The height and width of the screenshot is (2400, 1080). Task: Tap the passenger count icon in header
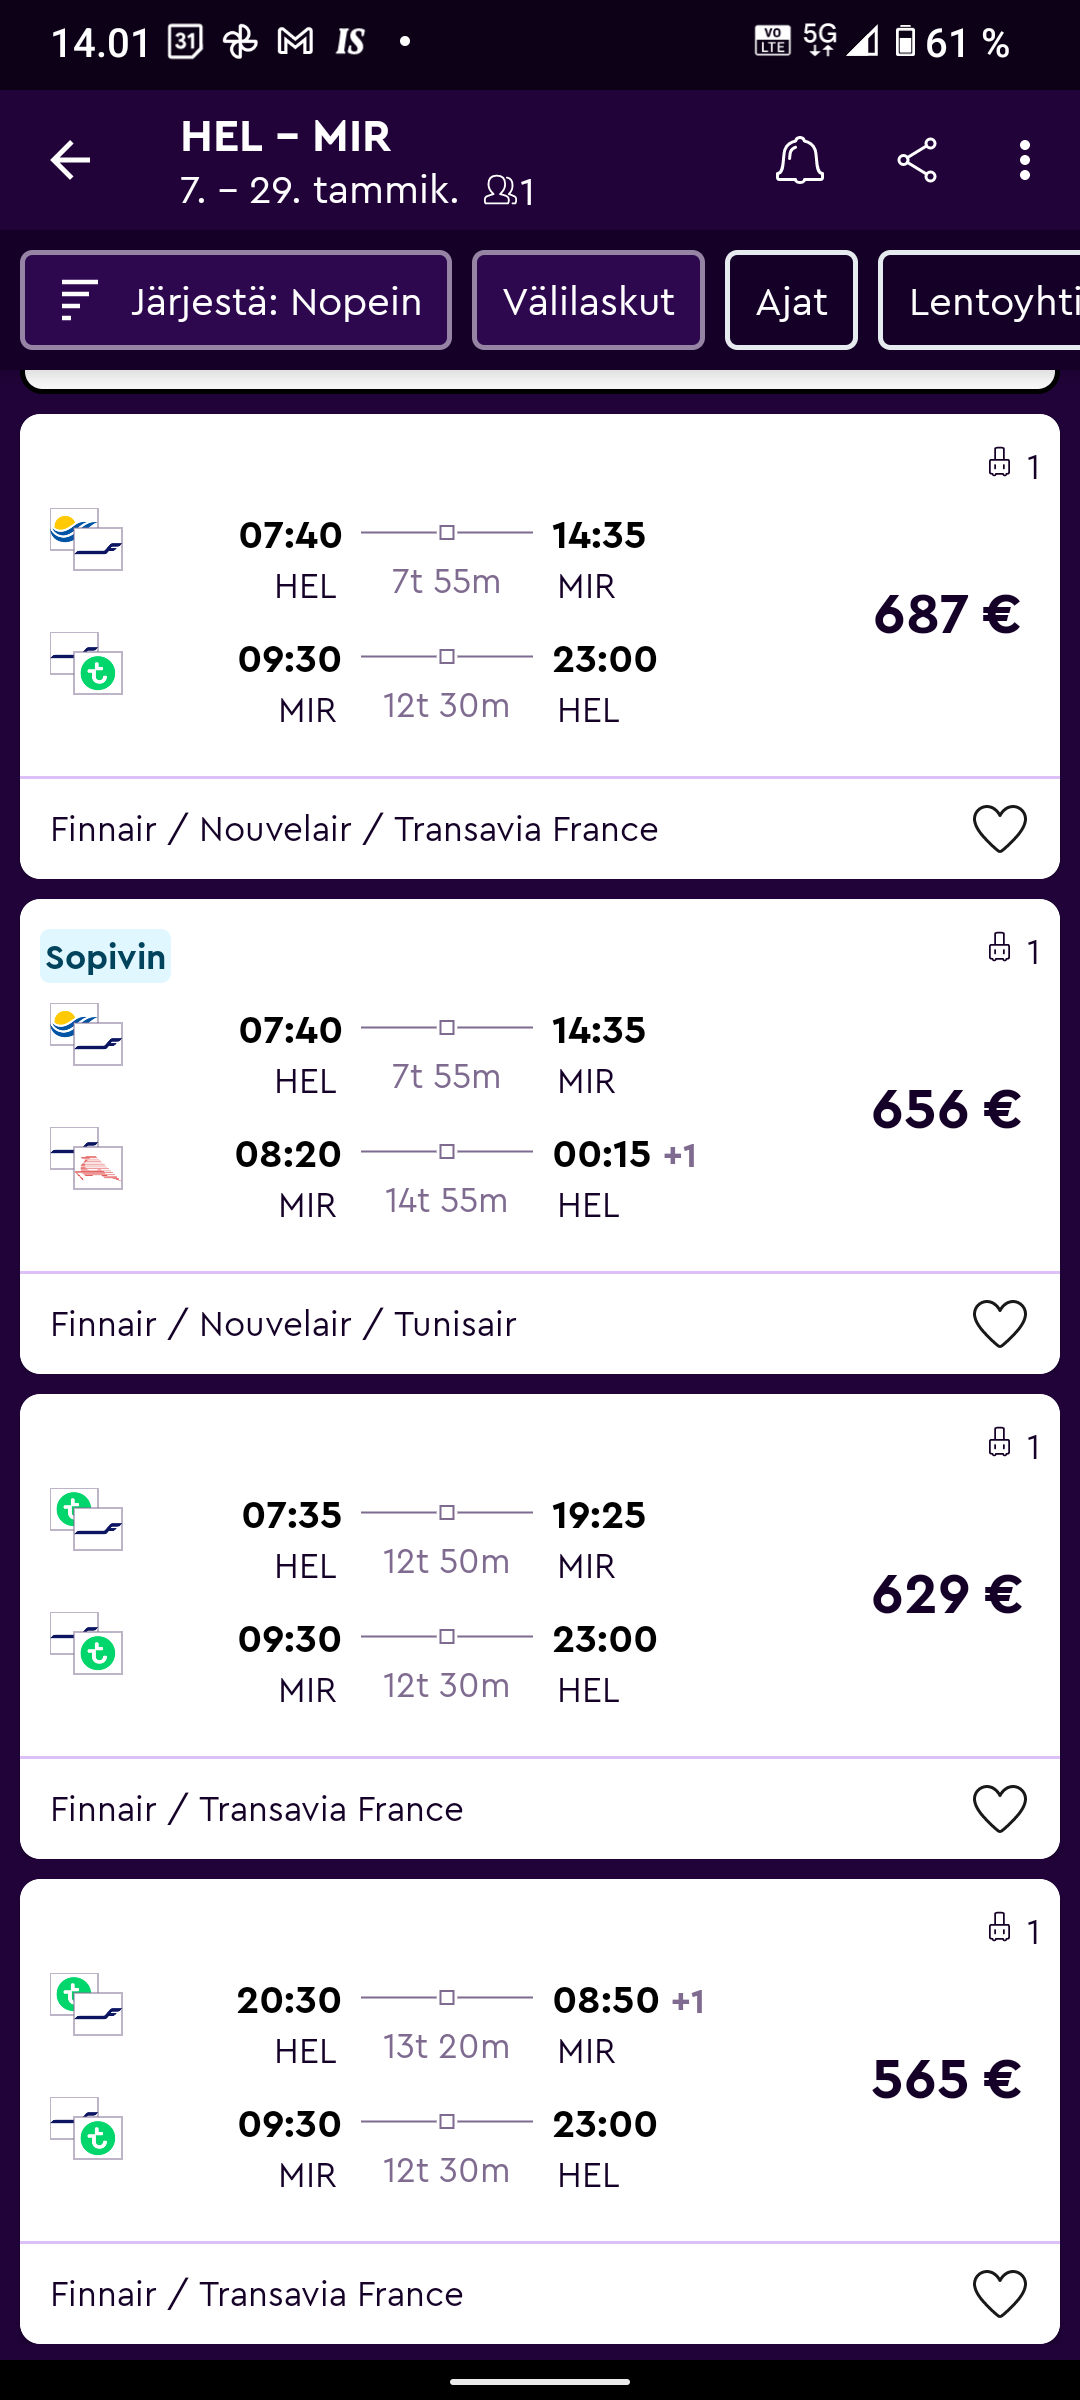click(508, 190)
